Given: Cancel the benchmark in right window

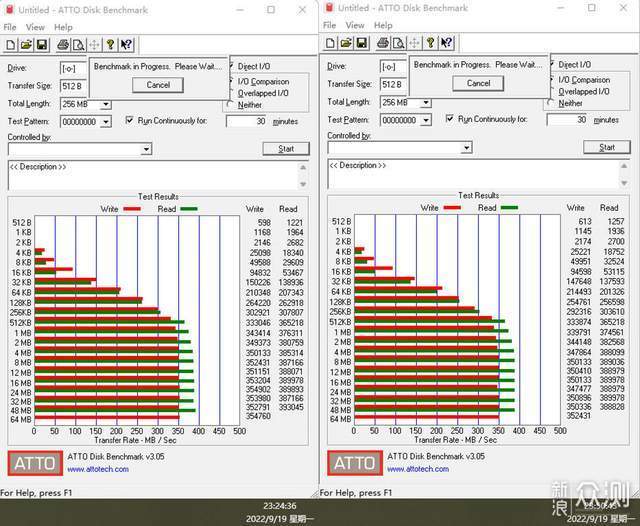Looking at the screenshot, I should 478,83.
